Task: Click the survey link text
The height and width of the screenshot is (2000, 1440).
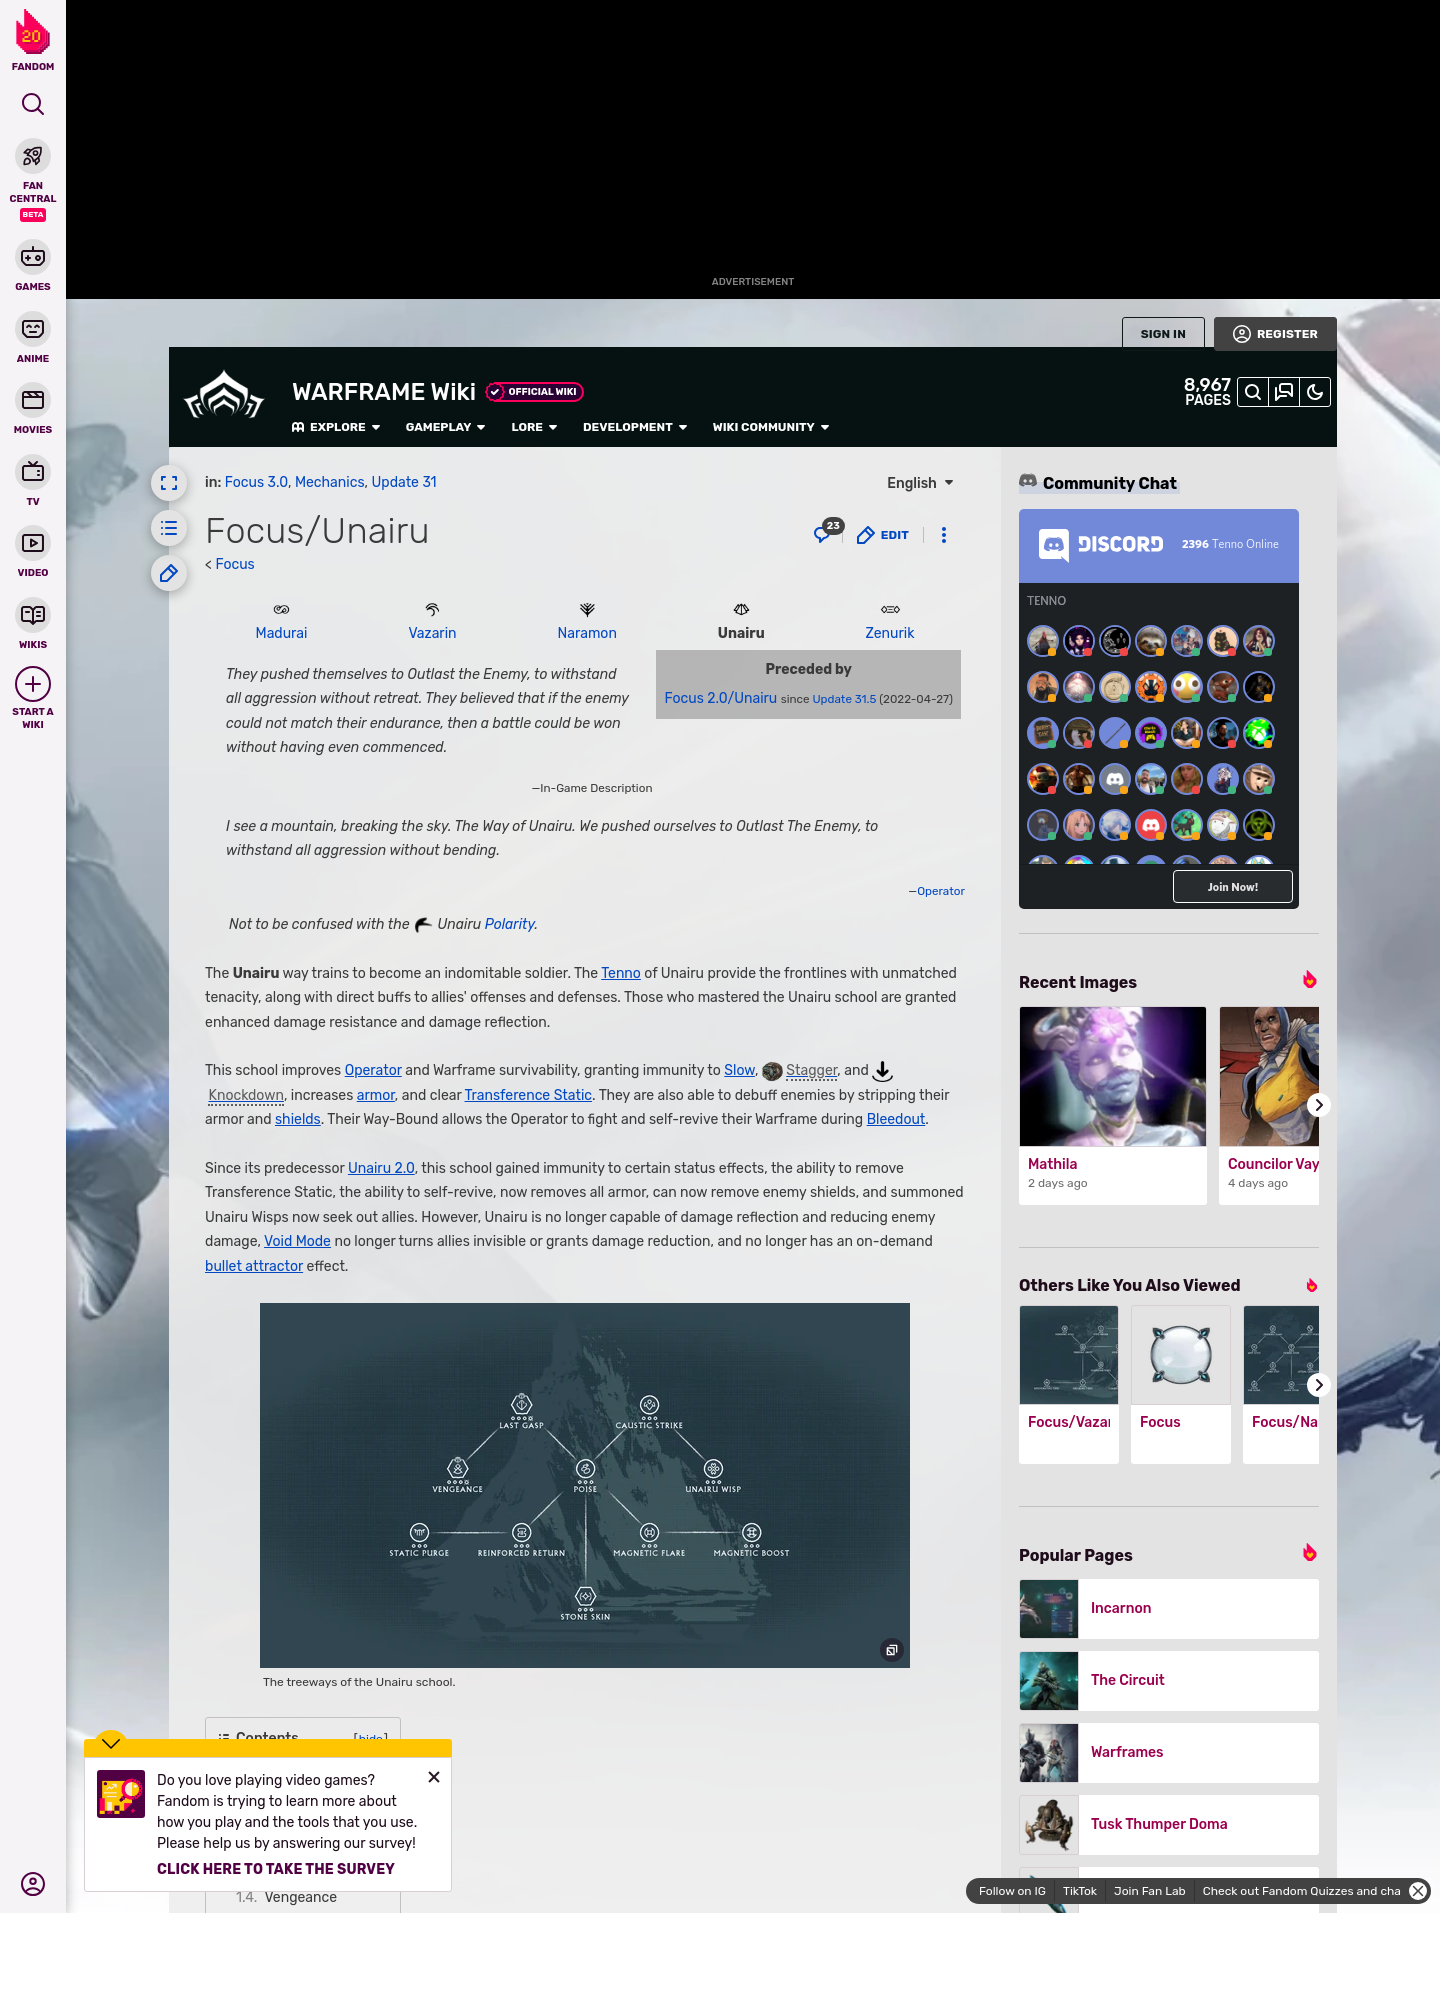Action: pos(276,1869)
